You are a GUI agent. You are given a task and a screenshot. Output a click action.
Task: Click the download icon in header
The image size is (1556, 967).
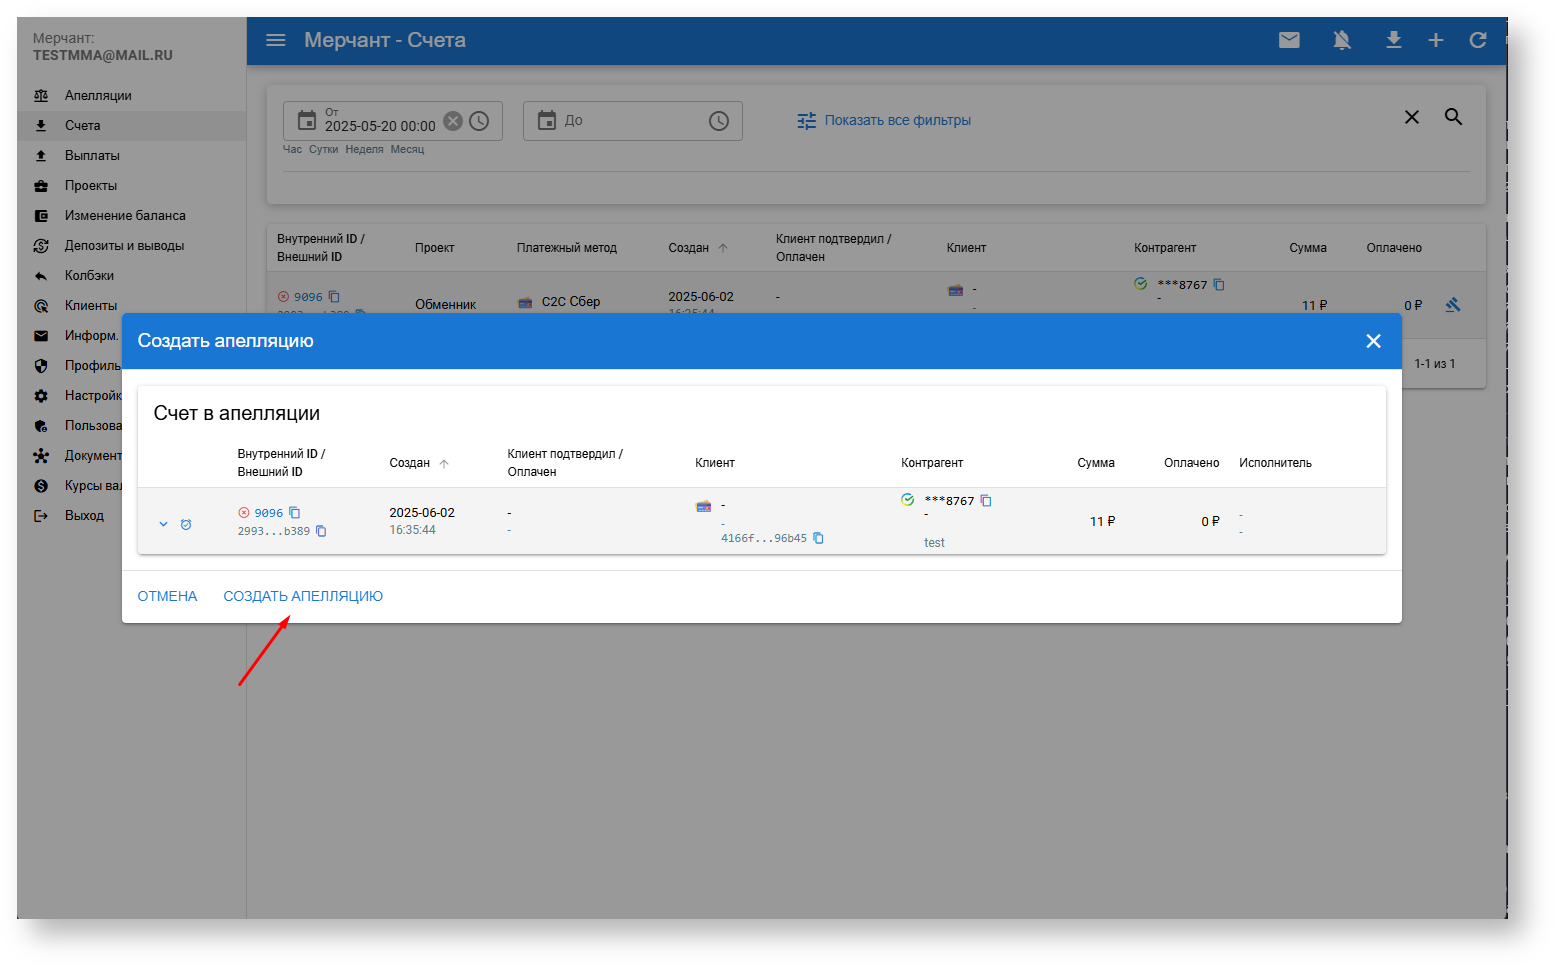point(1393,40)
